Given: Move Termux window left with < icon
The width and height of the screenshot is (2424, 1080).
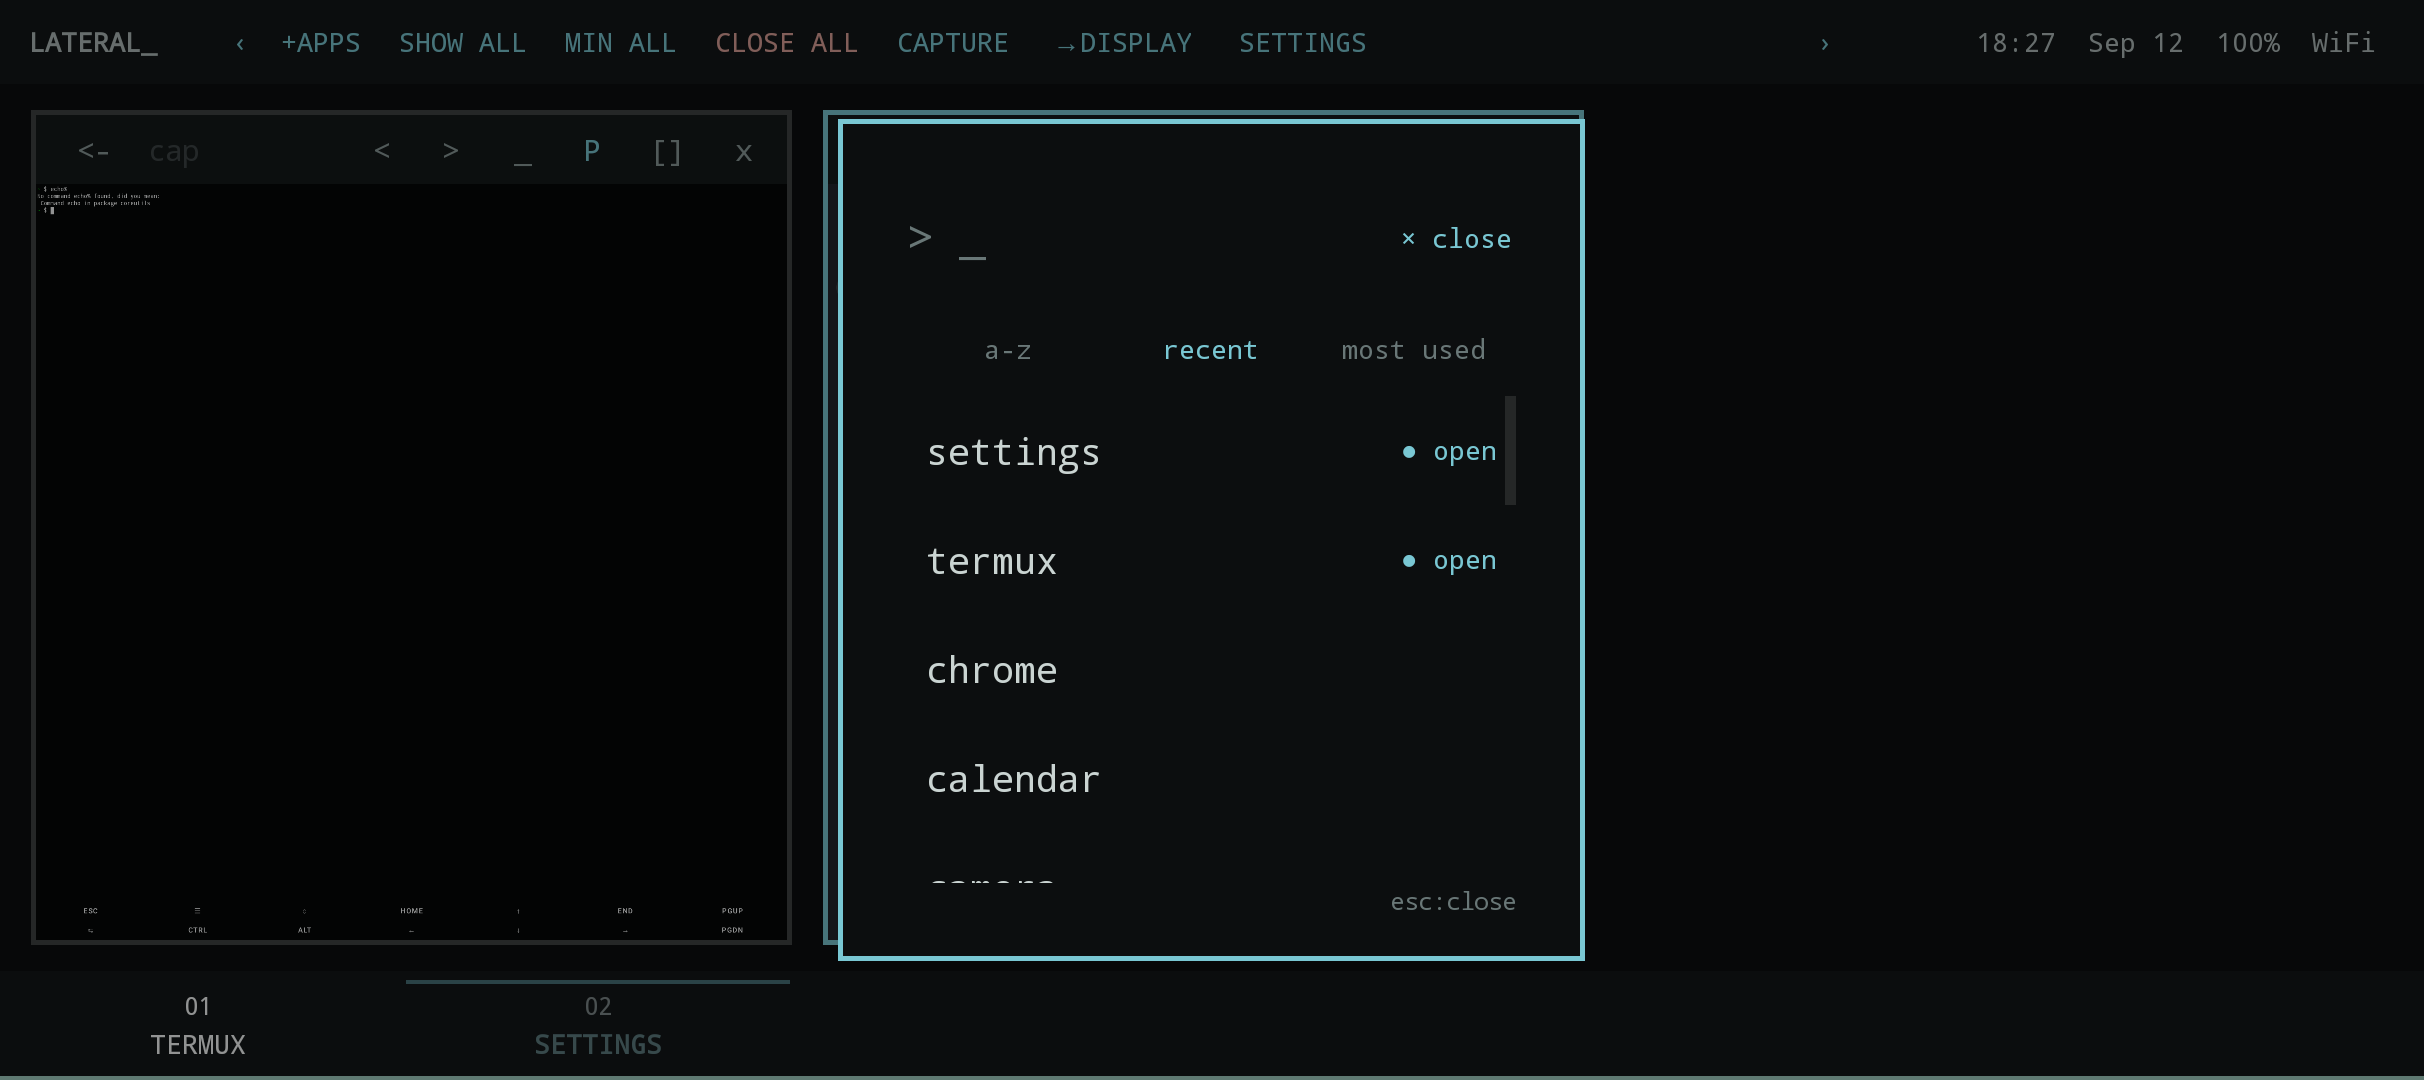Looking at the screenshot, I should click(x=382, y=151).
